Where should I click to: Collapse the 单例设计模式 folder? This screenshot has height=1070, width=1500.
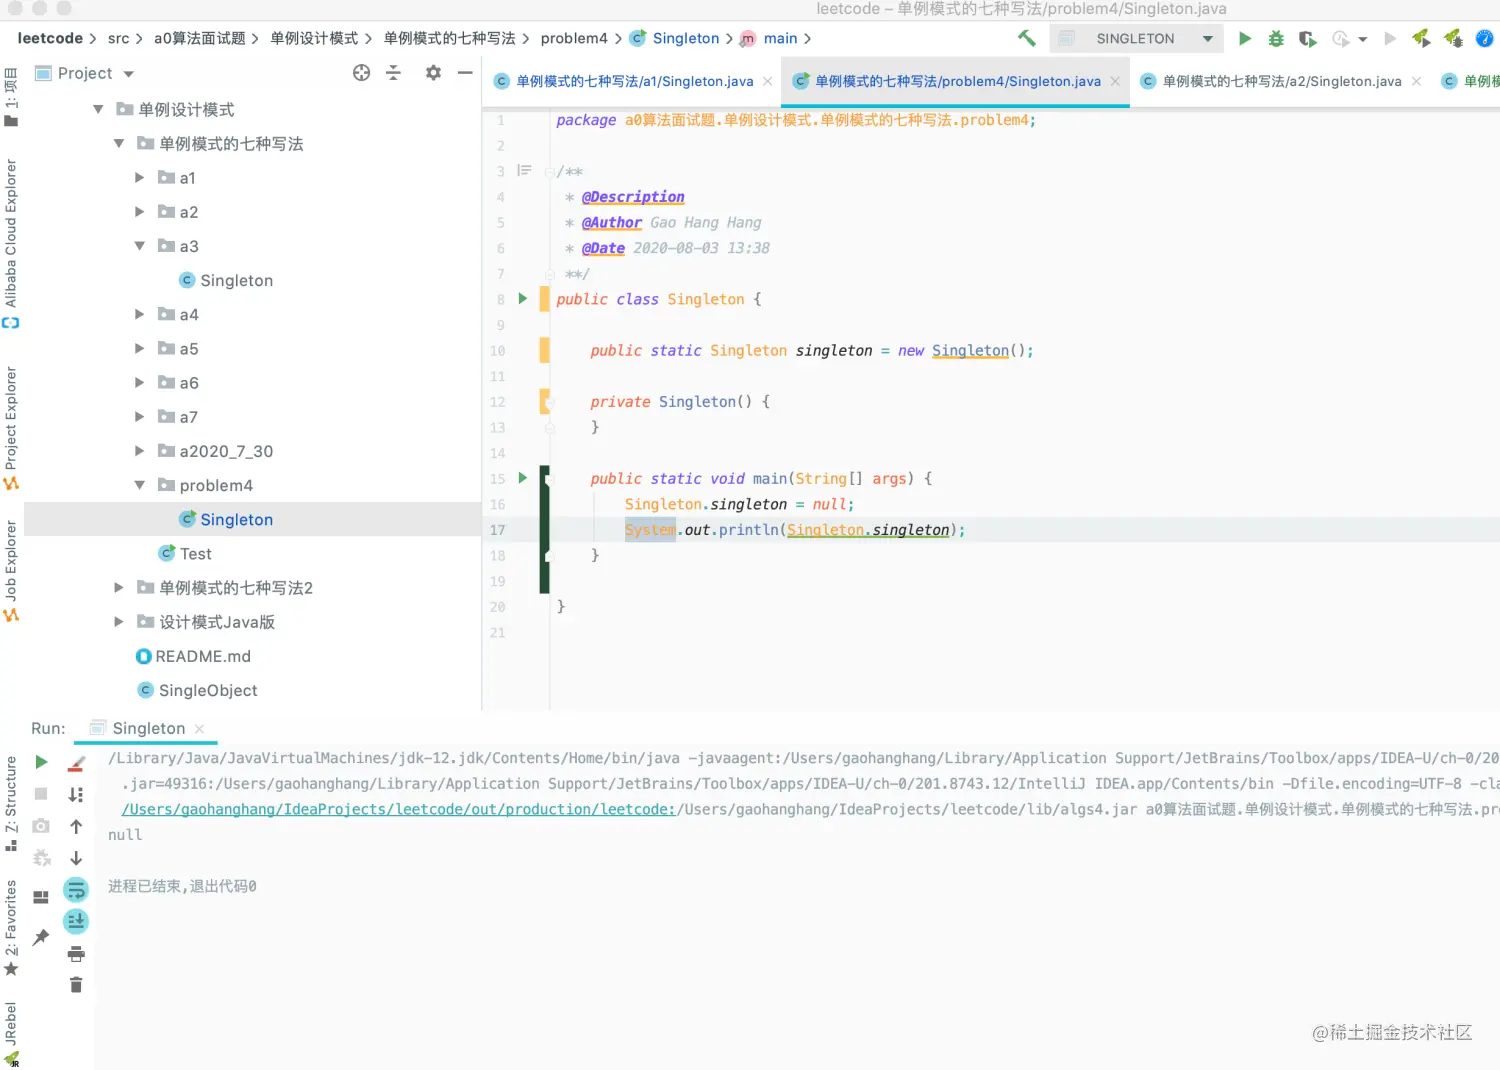coord(98,109)
